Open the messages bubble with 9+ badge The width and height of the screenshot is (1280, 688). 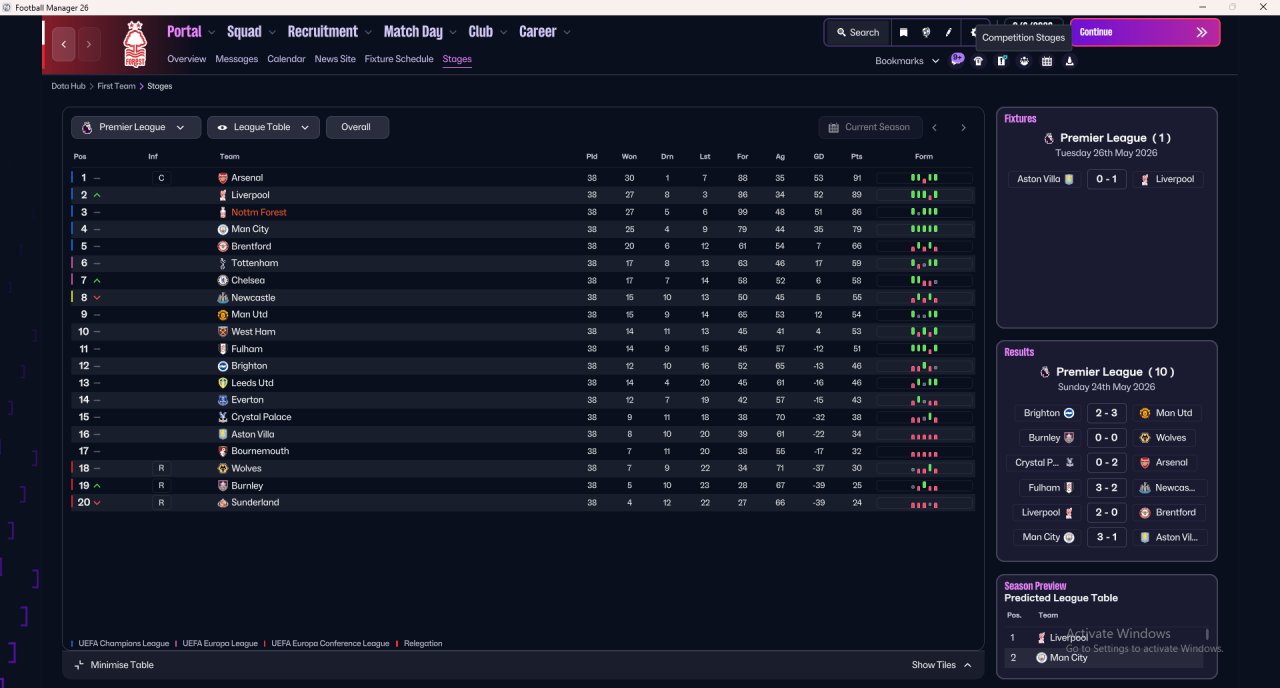pyautogui.click(x=957, y=60)
